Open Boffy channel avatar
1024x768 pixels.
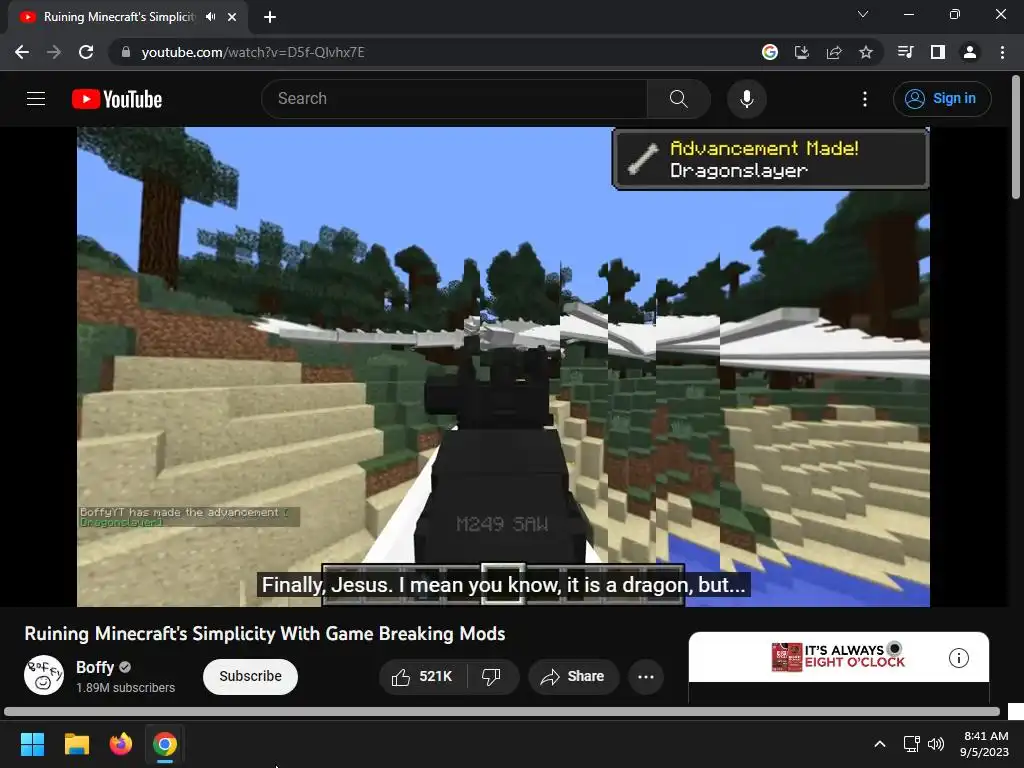pyautogui.click(x=44, y=675)
